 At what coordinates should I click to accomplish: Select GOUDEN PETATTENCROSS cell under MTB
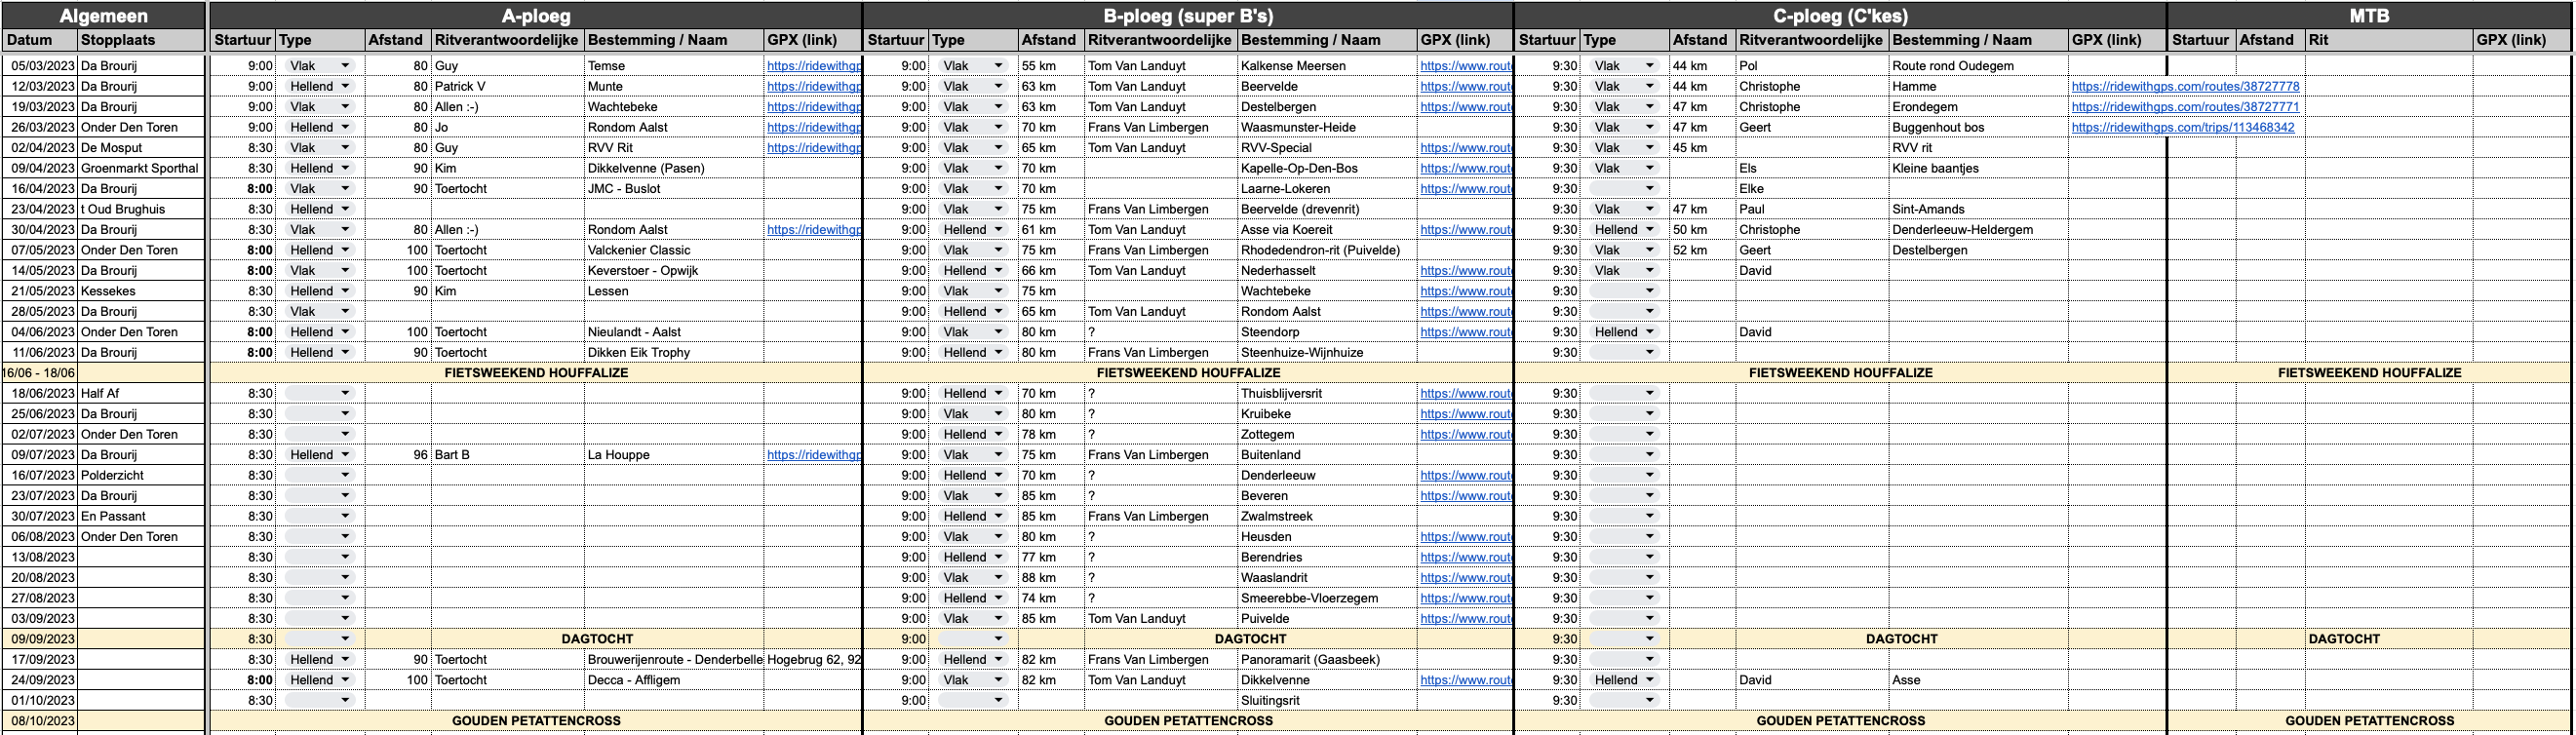(x=2369, y=721)
